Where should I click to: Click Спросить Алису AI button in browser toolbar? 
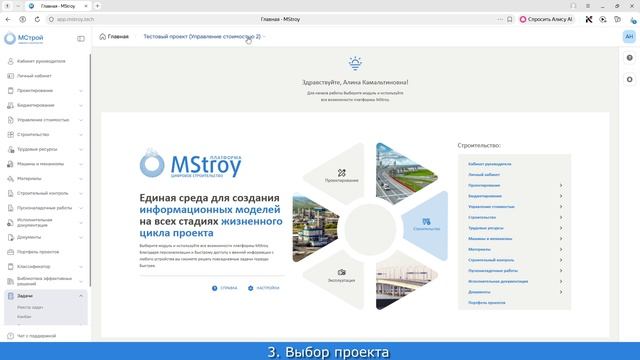pyautogui.click(x=546, y=19)
